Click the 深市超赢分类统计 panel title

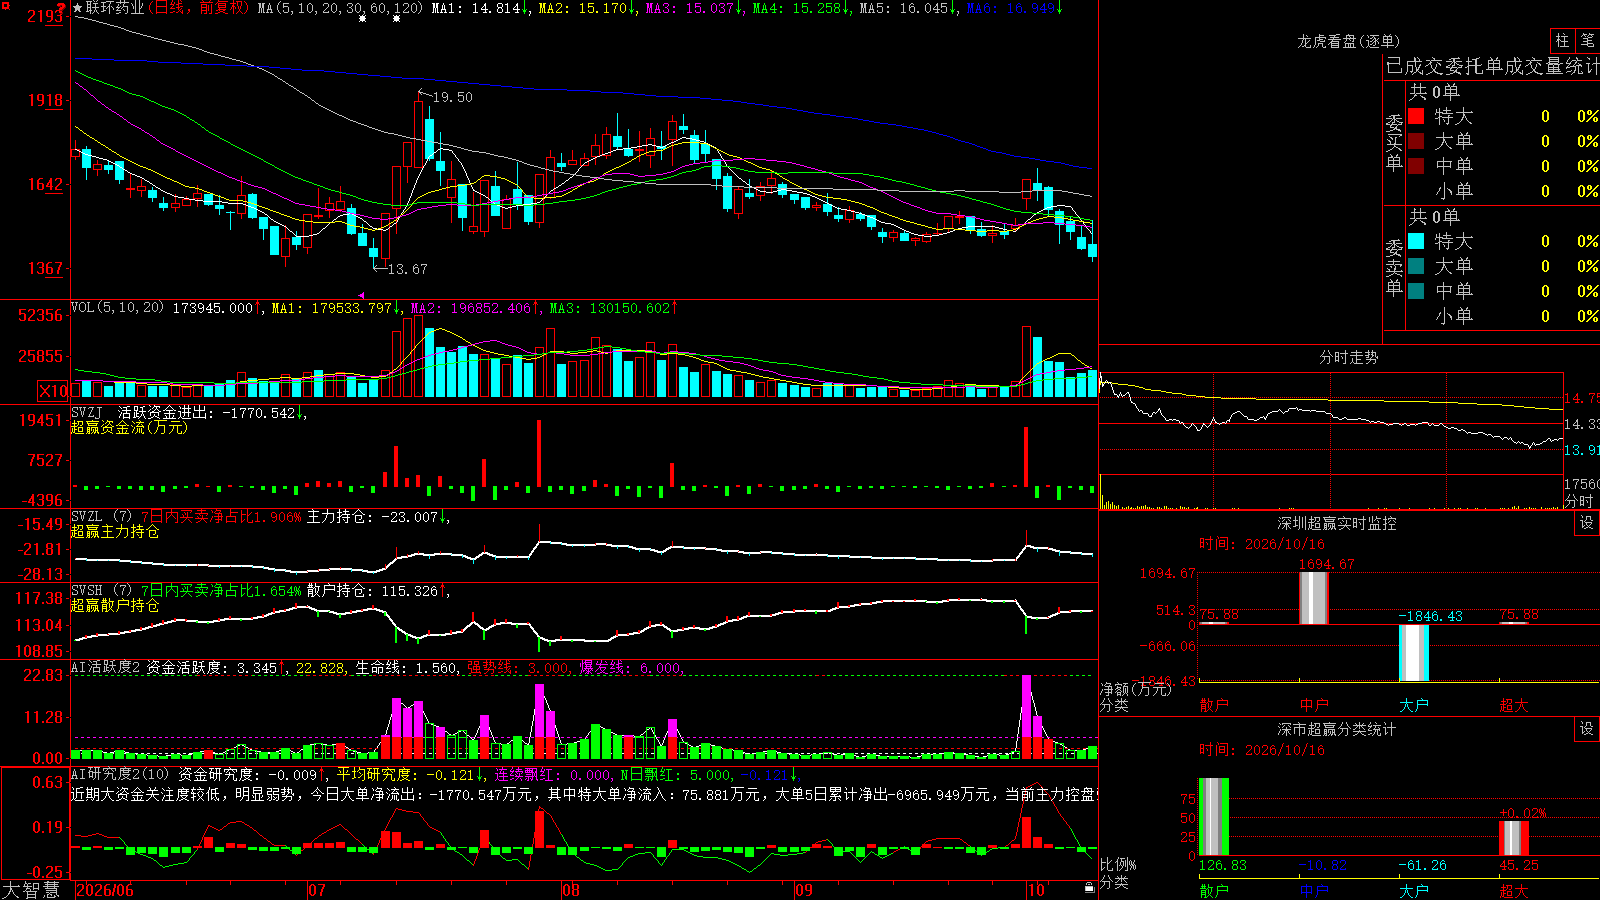click(x=1337, y=729)
